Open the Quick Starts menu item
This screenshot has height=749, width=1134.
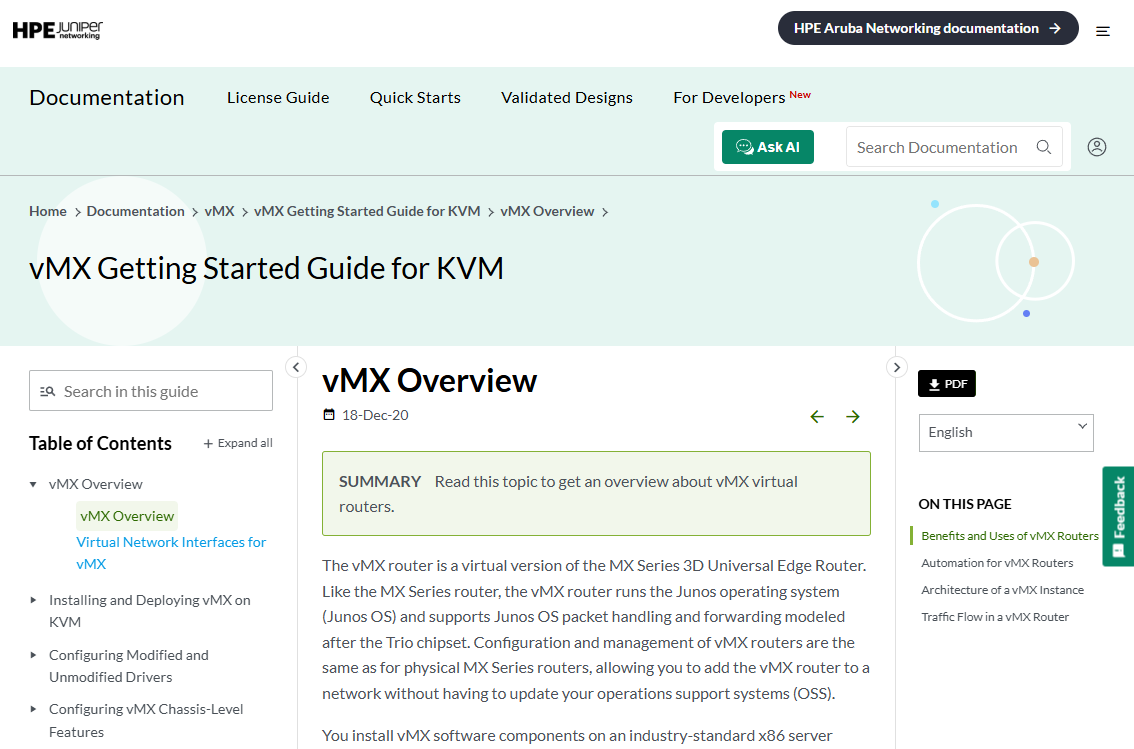(x=415, y=98)
